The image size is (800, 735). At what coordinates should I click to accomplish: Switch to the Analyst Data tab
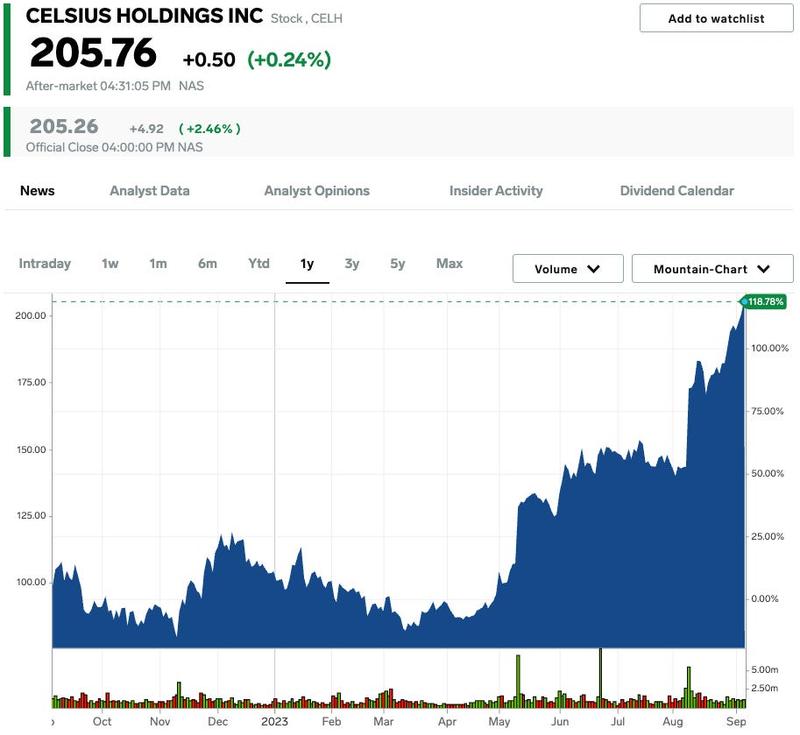(x=149, y=191)
